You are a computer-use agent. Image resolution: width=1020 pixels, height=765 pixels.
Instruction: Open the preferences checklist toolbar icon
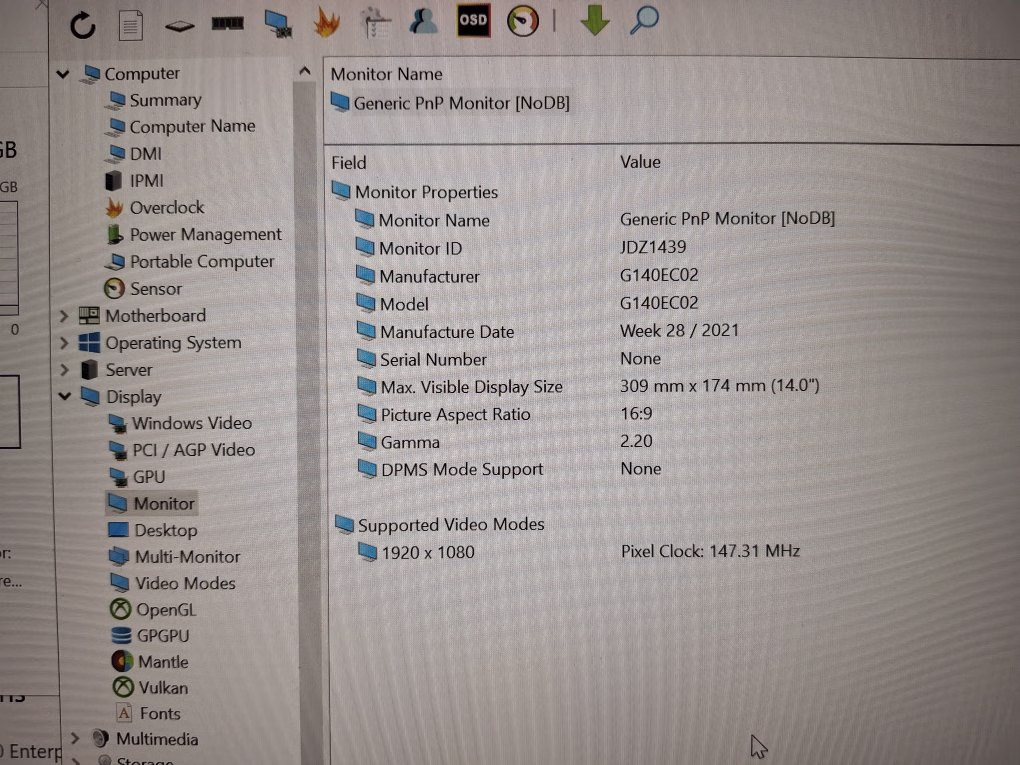point(376,22)
